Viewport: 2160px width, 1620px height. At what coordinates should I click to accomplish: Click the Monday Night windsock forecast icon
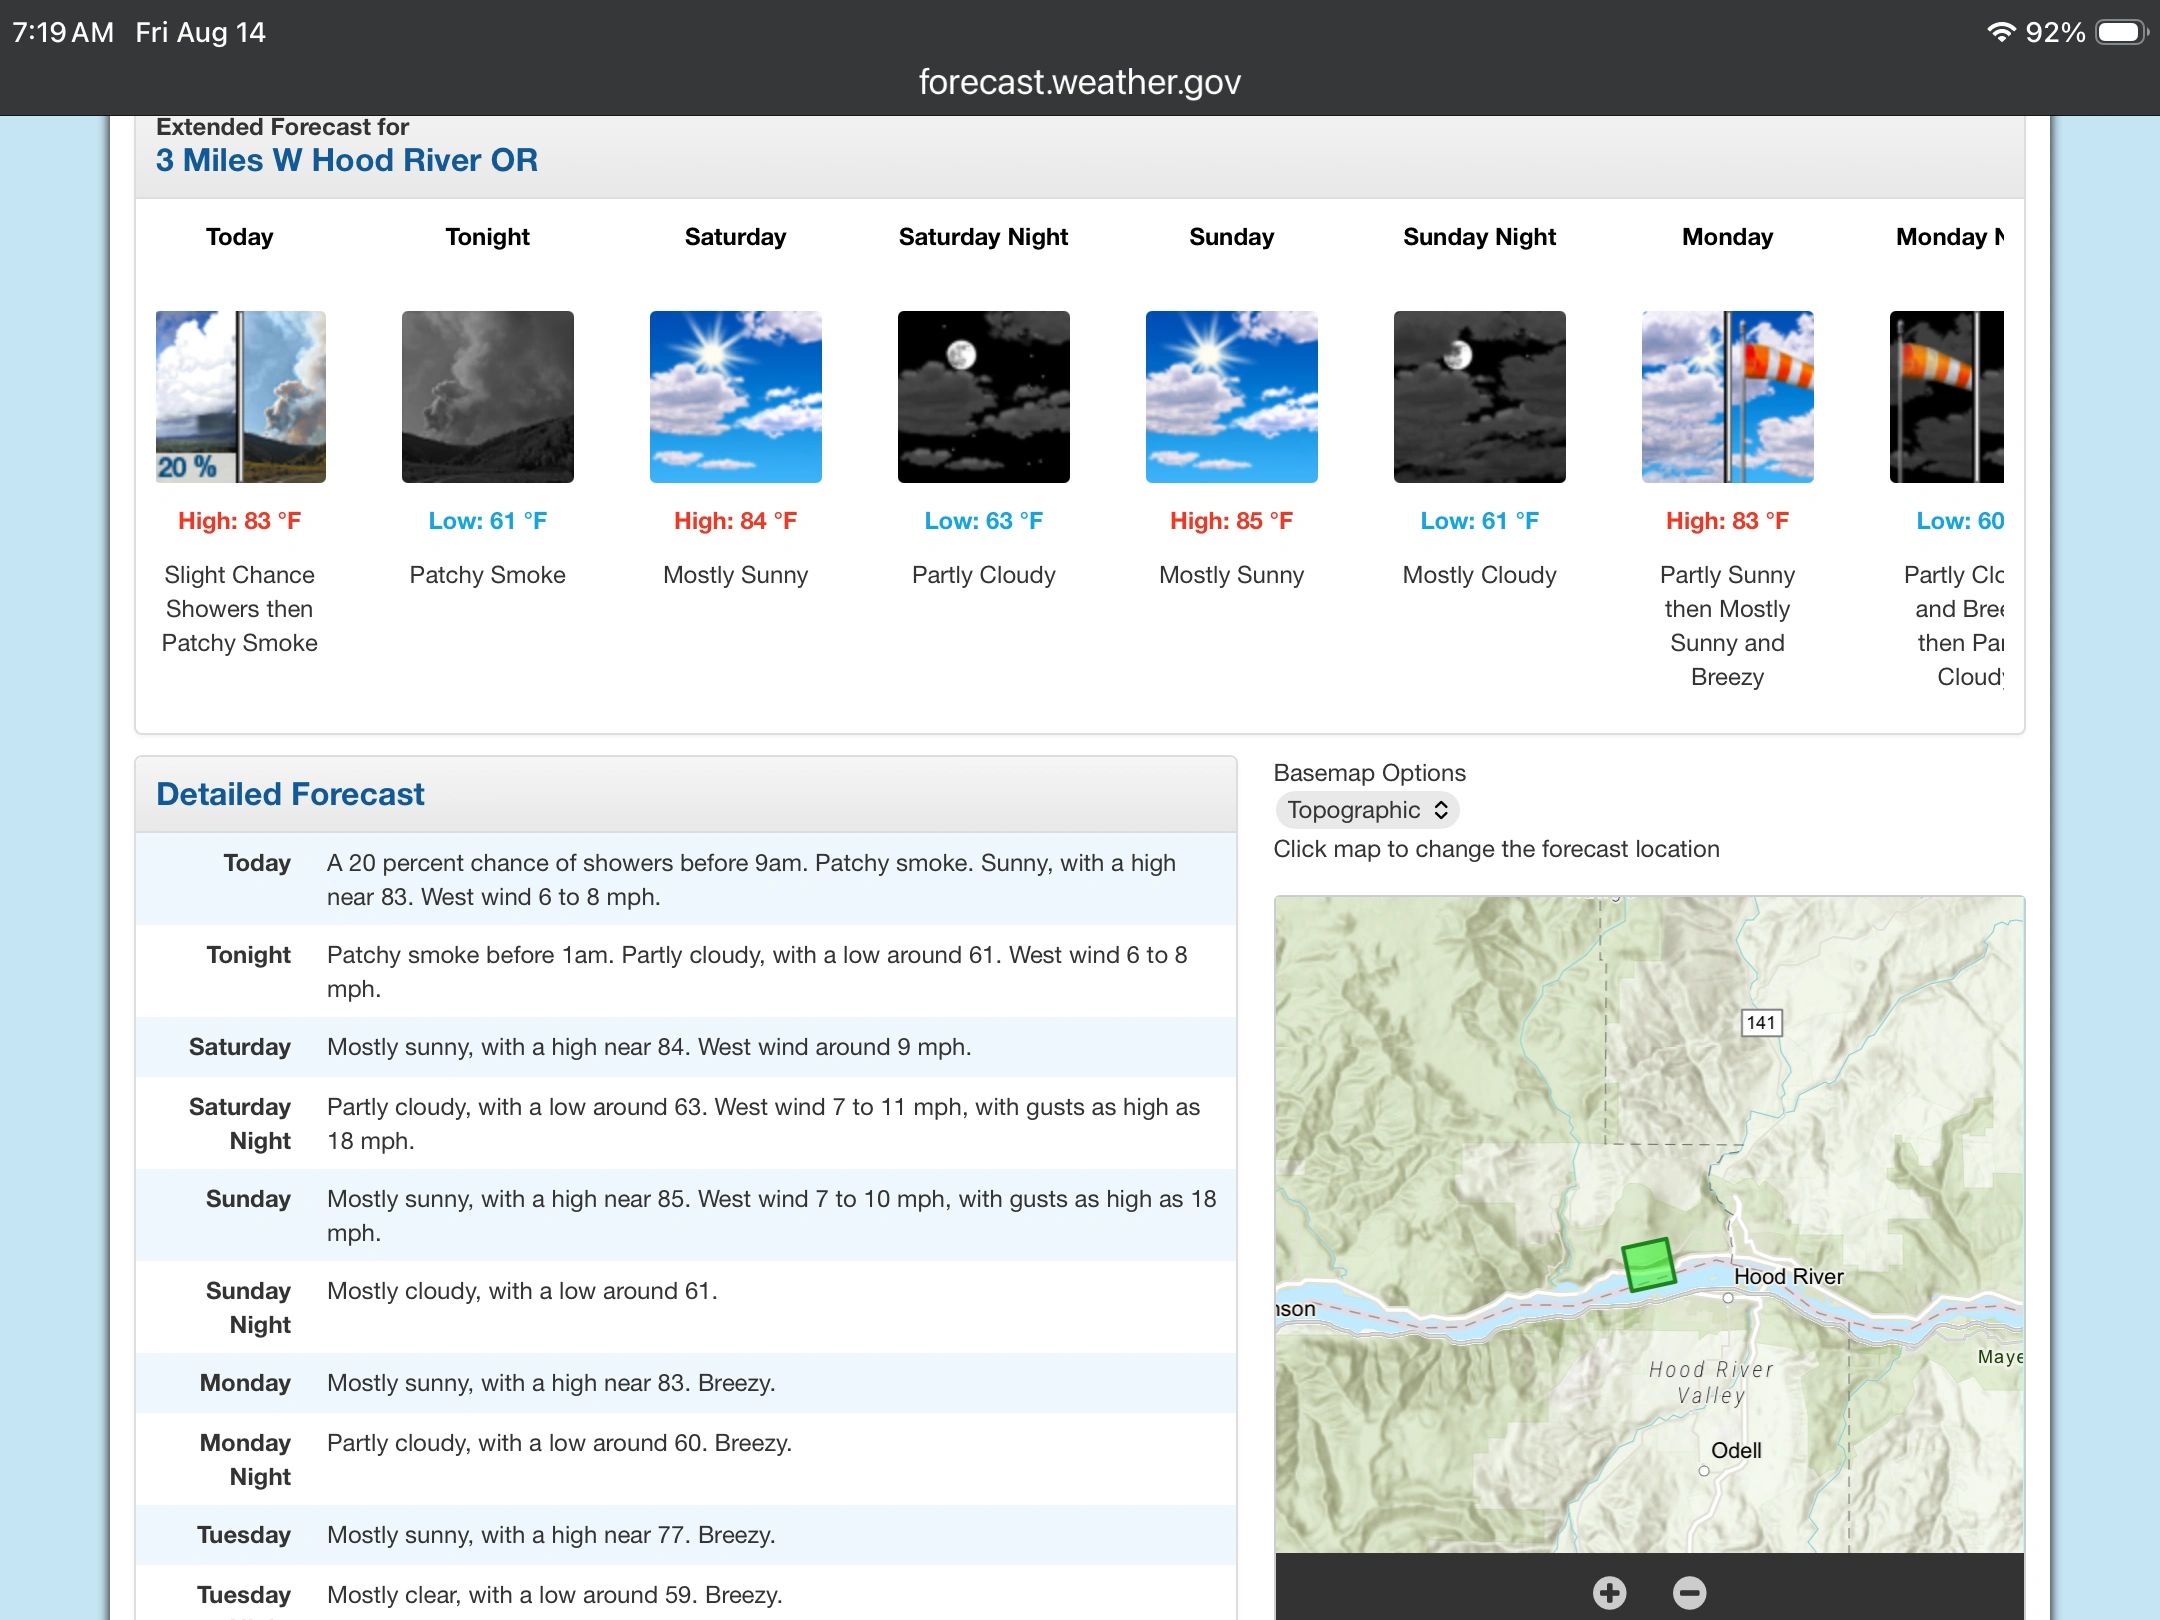pyautogui.click(x=1947, y=397)
